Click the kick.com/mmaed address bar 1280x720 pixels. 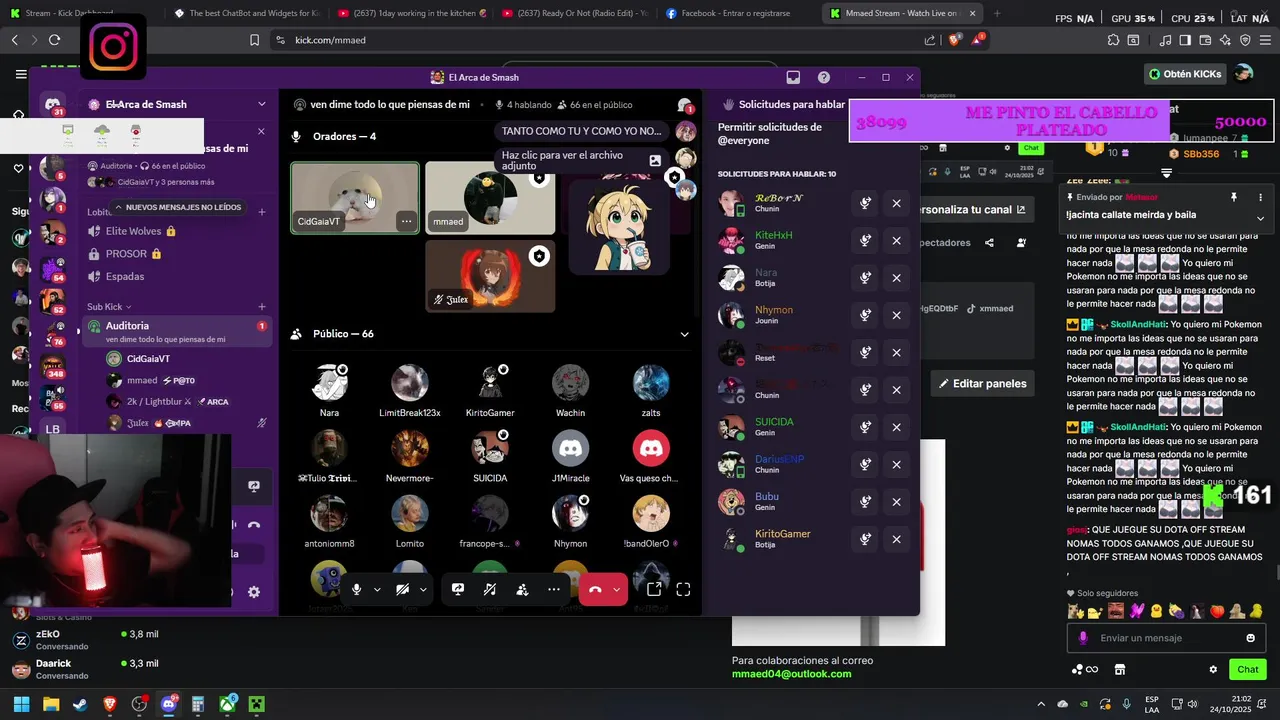[595, 40]
